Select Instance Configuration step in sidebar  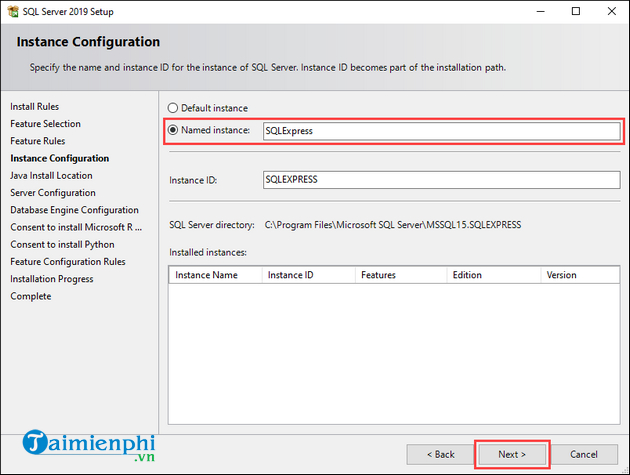pyautogui.click(x=59, y=158)
